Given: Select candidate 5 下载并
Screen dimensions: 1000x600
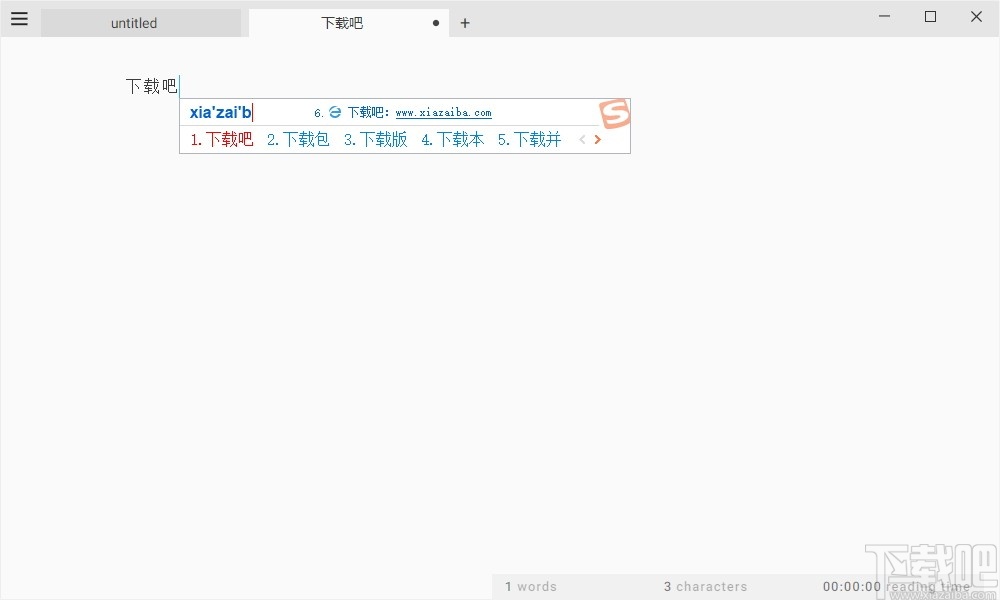Looking at the screenshot, I should (x=529, y=139).
